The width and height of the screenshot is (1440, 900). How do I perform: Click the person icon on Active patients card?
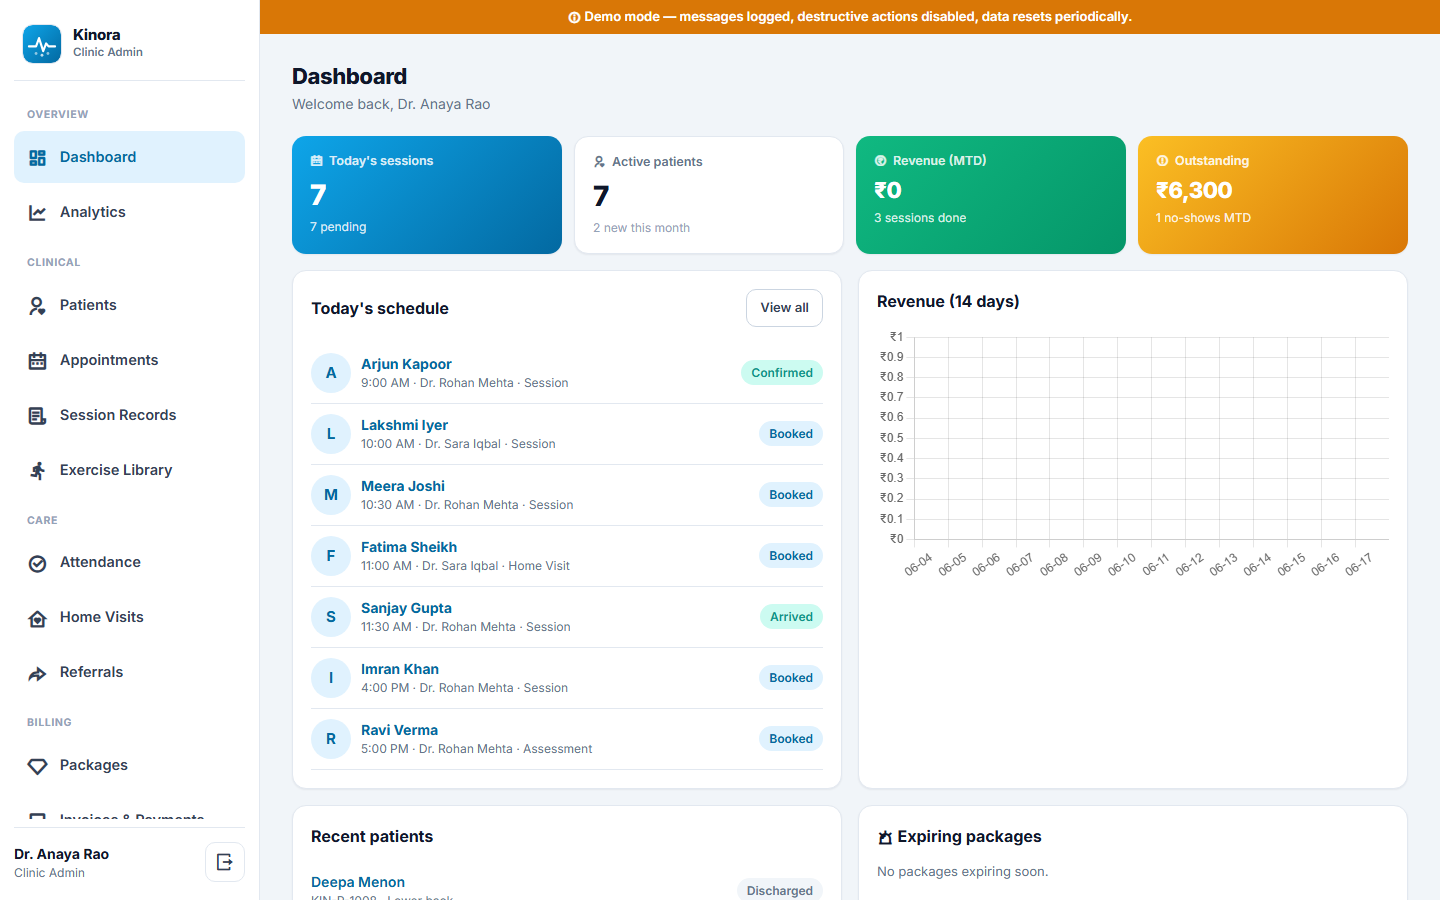tap(599, 161)
